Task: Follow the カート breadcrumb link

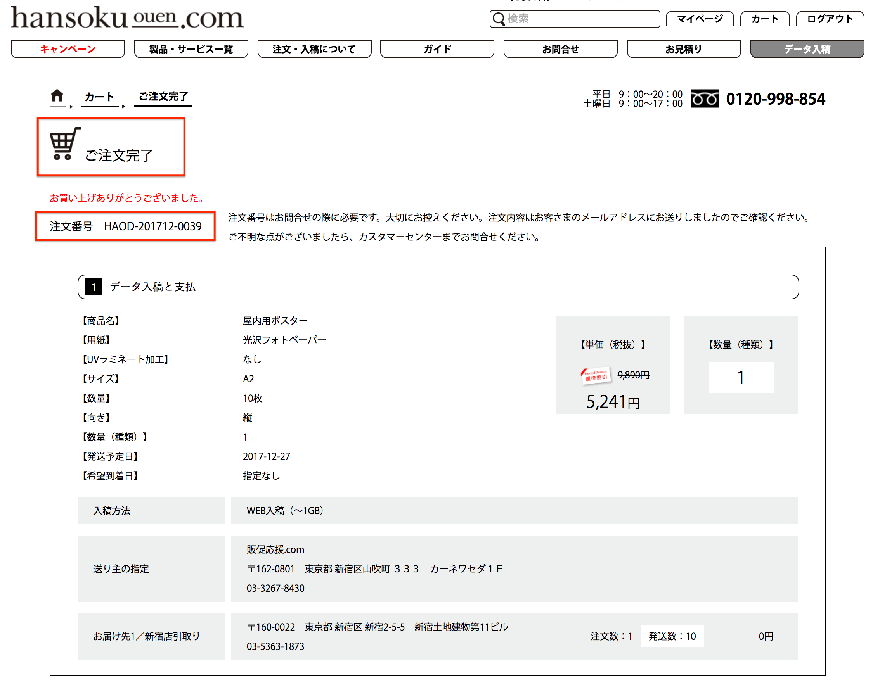Action: [x=99, y=97]
